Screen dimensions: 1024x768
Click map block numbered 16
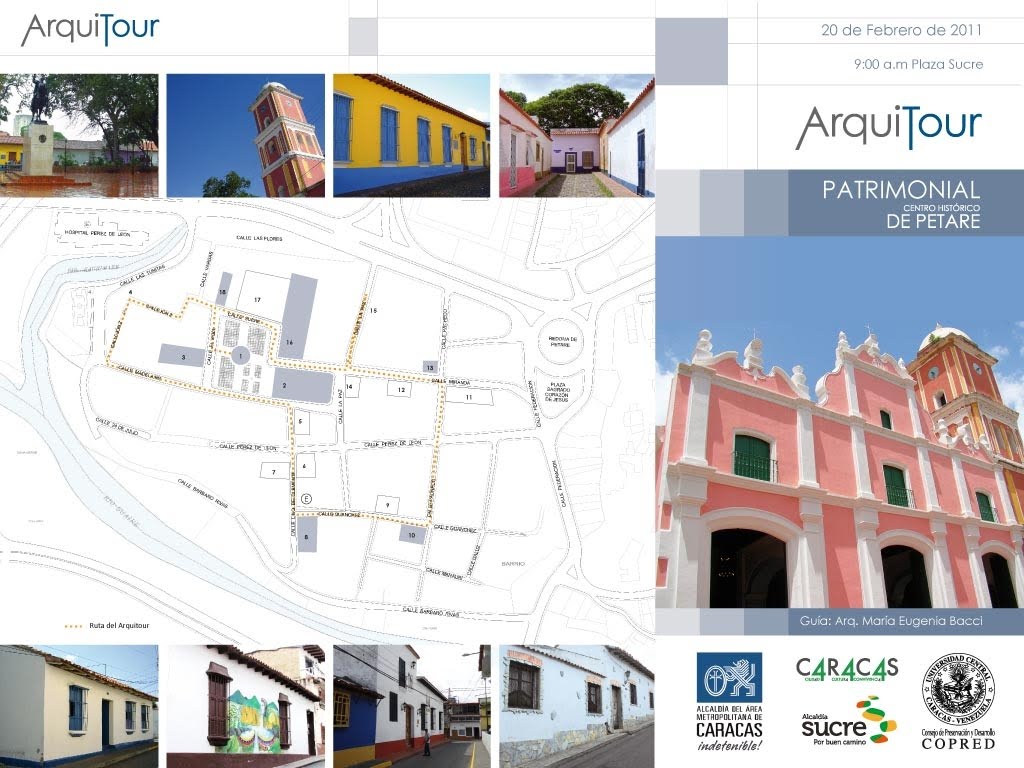(x=297, y=316)
